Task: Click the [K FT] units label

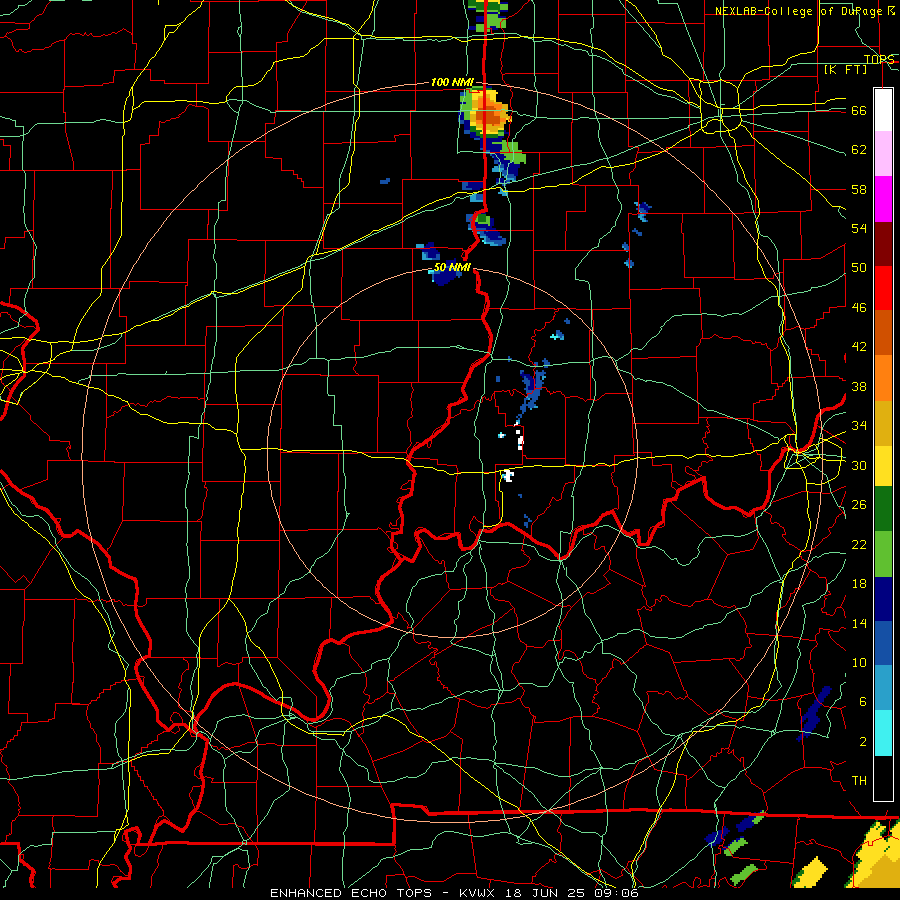Action: coord(845,70)
